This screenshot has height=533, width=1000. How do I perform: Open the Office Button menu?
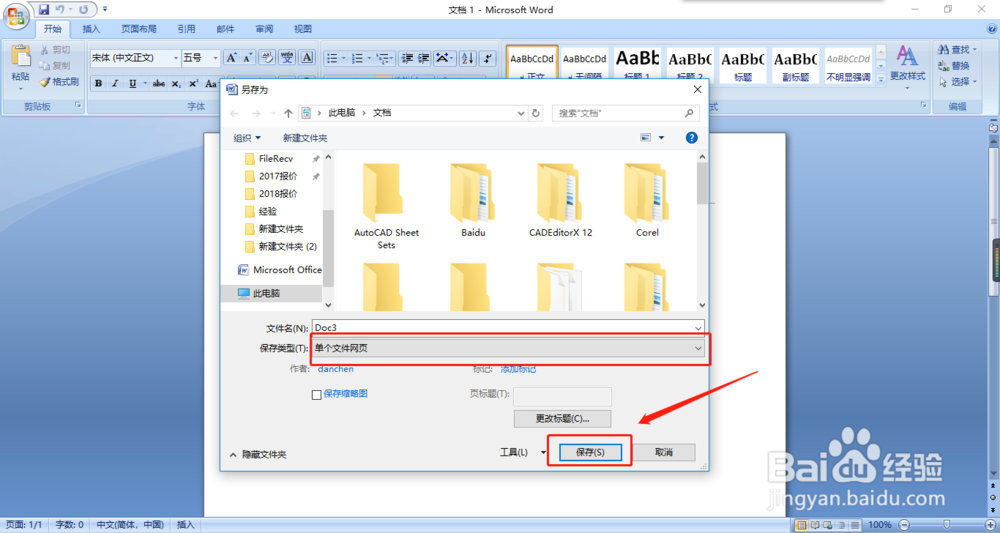(x=16, y=15)
